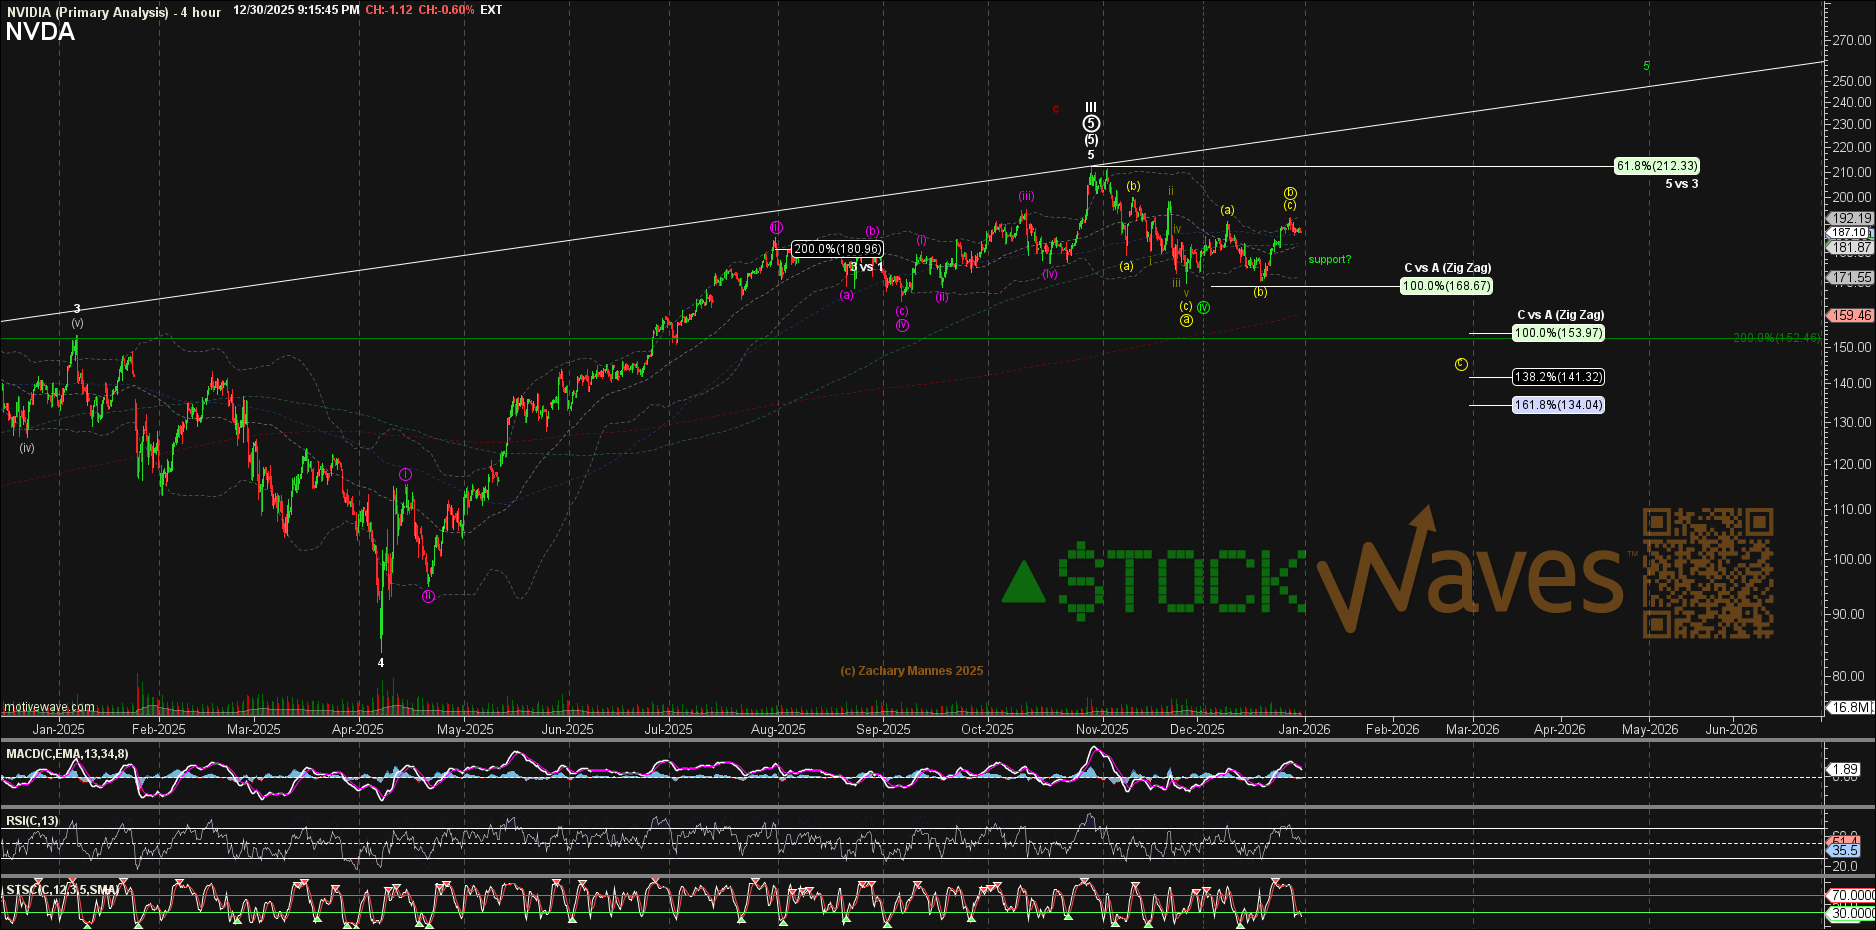
Task: Click the 4 hour timeframe label
Action: pos(200,12)
